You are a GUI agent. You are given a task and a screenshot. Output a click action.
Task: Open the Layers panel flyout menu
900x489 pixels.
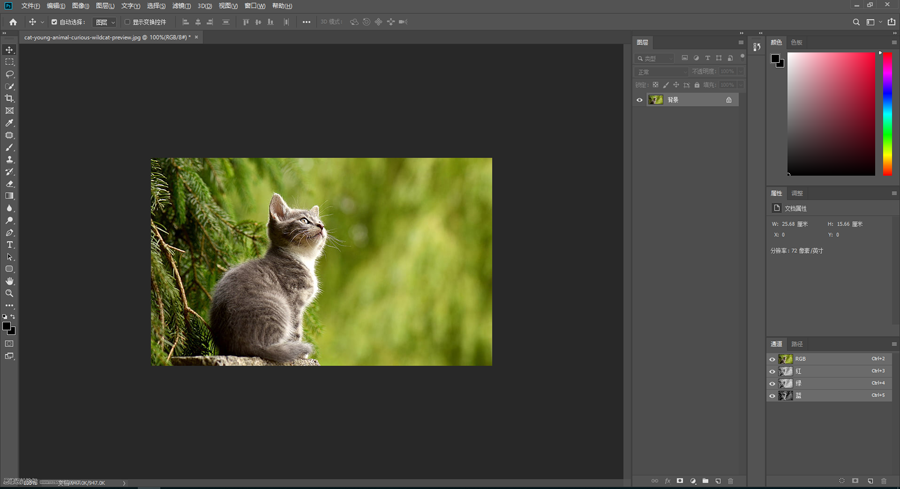(741, 43)
